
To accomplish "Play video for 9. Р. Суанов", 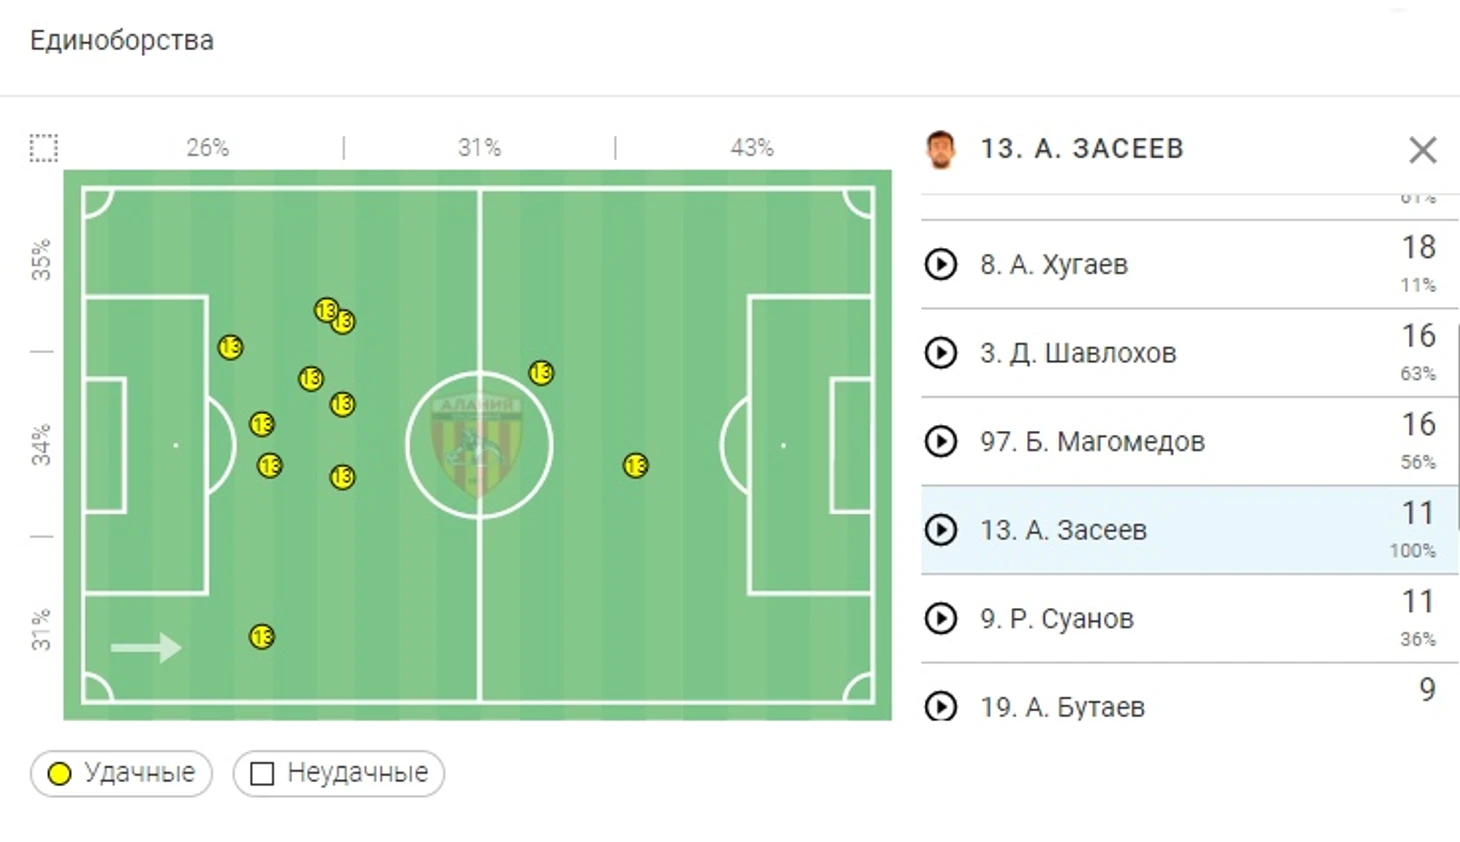I will click(x=940, y=618).
